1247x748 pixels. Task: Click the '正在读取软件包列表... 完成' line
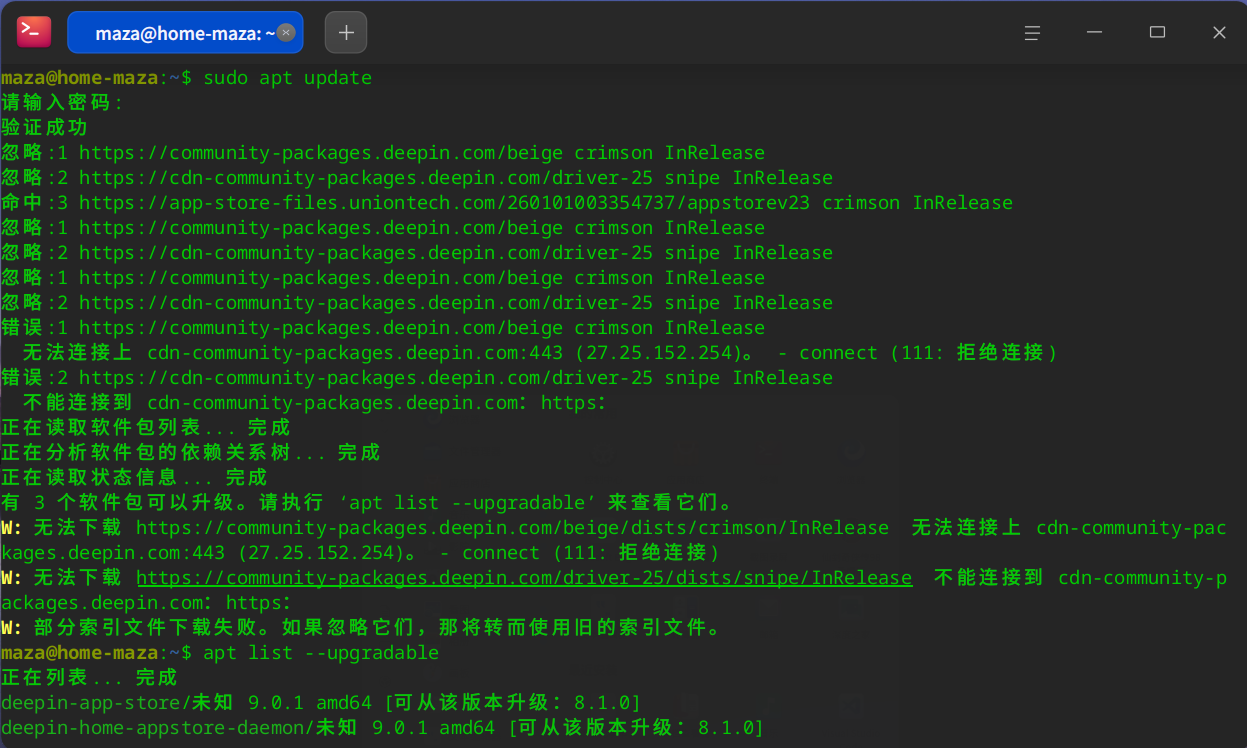point(146,428)
